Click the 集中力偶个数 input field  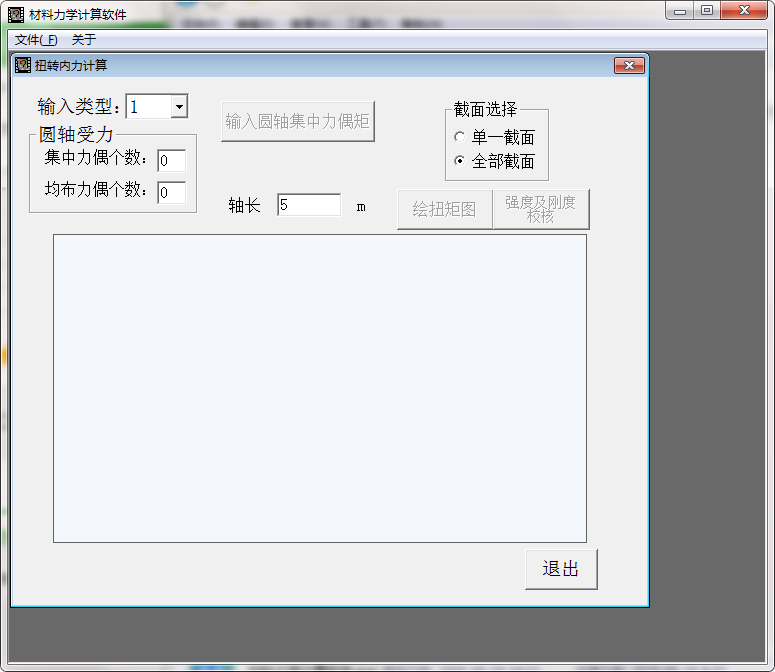(x=171, y=160)
